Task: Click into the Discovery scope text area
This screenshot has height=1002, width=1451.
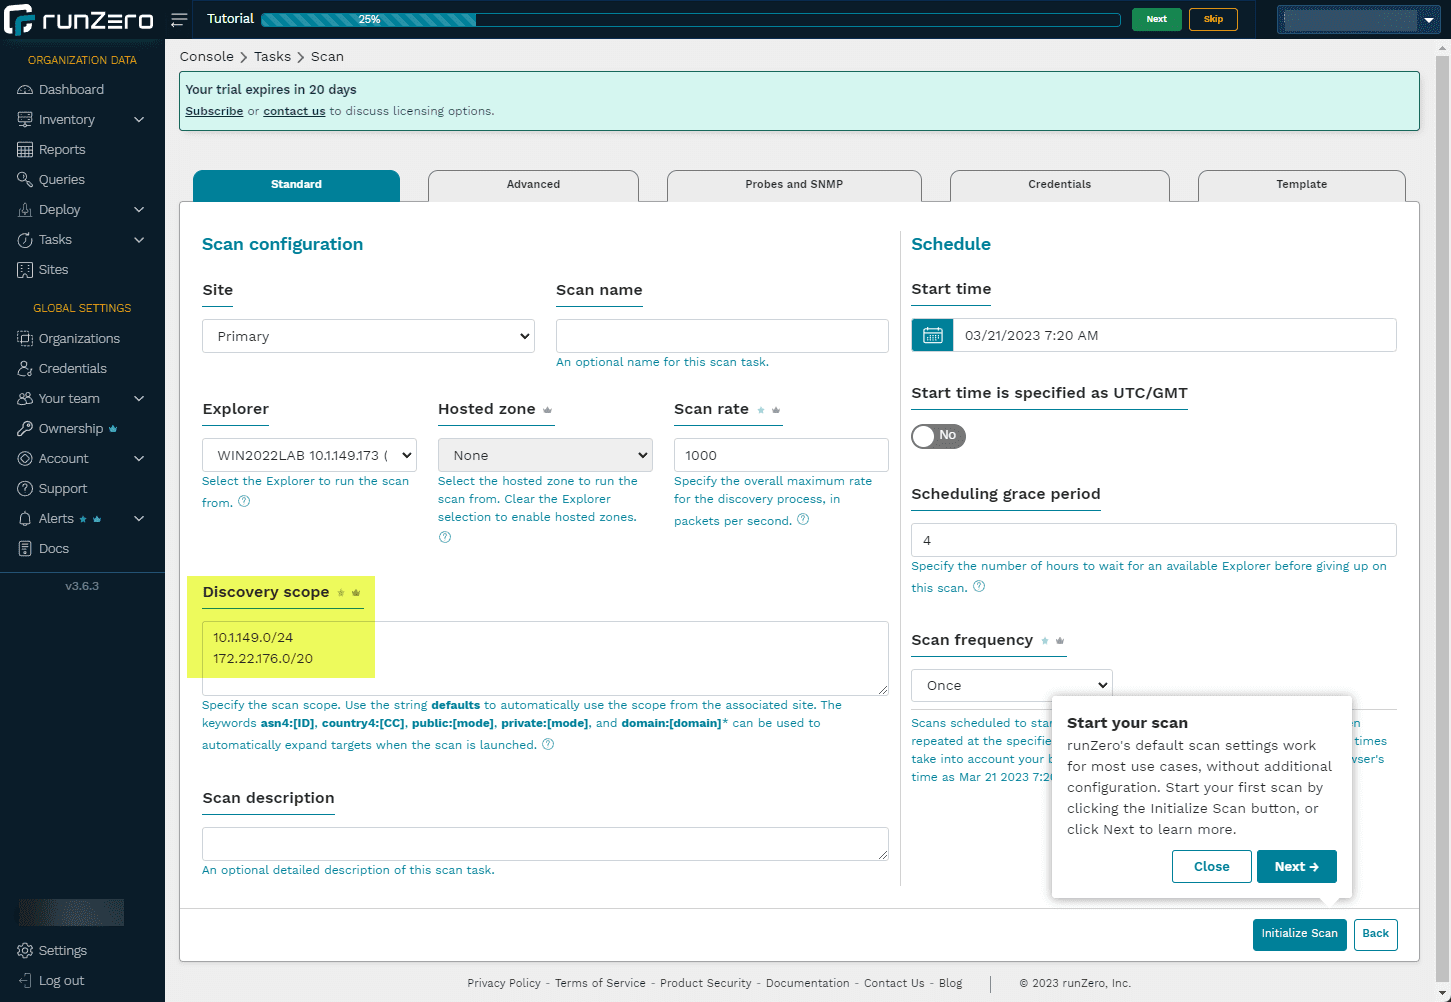Action: tap(545, 658)
